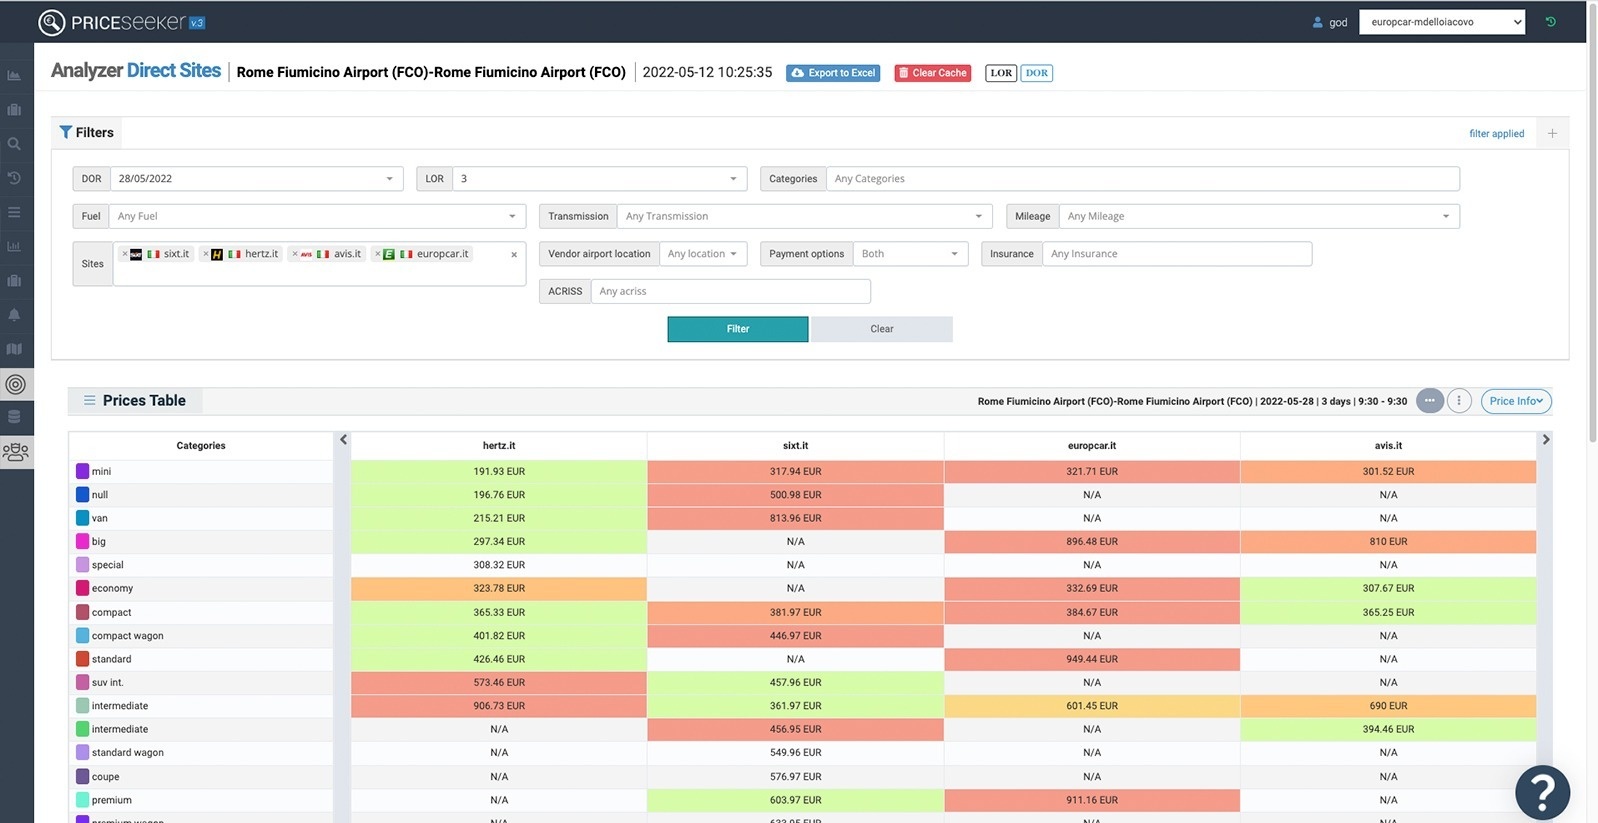Clear all selected sites with the X
The width and height of the screenshot is (1598, 823).
[514, 255]
